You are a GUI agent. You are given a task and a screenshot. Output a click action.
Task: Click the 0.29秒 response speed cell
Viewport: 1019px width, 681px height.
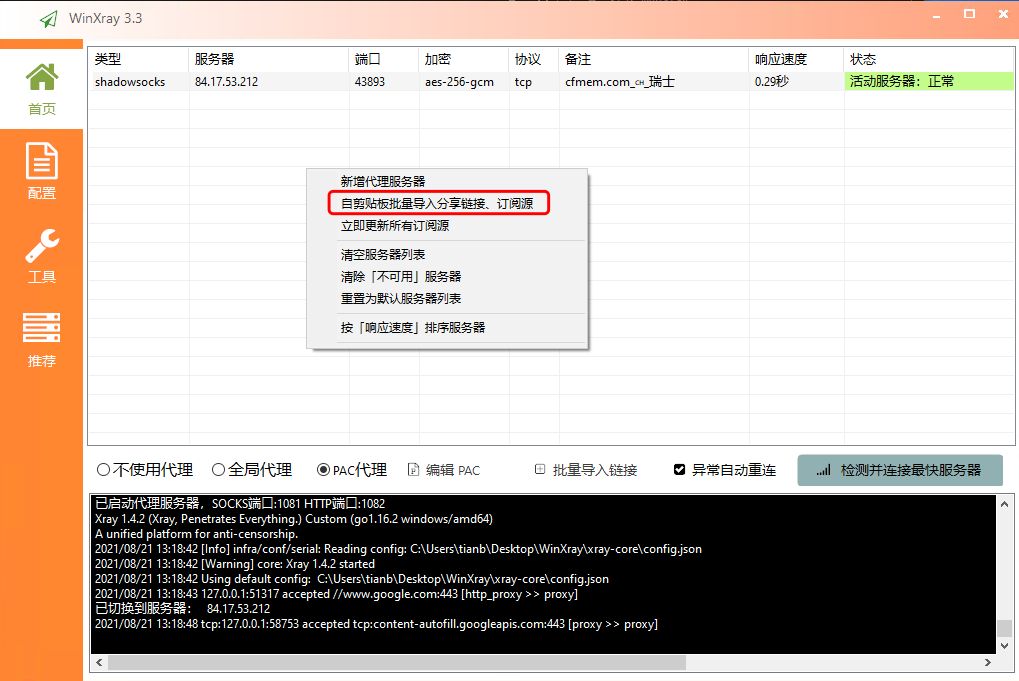772,82
